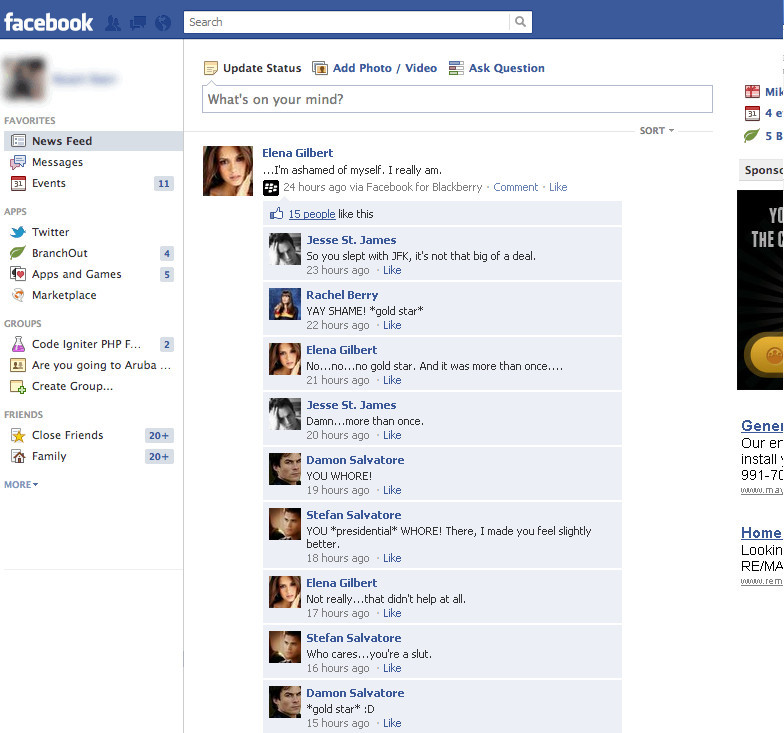The width and height of the screenshot is (784, 733).
Task: Like Damon's YOU WHORE comment
Action: pyautogui.click(x=392, y=490)
